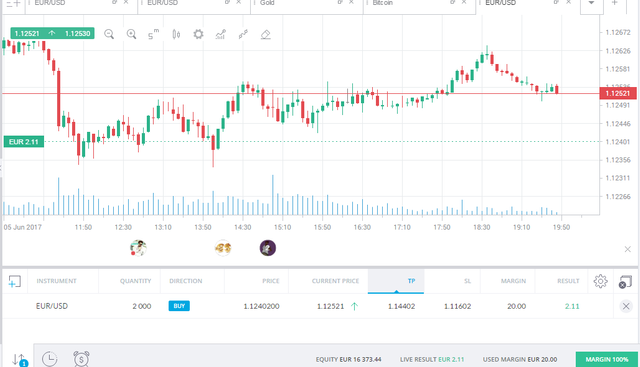Viewport: 640px width, 367px height.
Task: Add new position with plus-square icon
Action: pos(15,281)
